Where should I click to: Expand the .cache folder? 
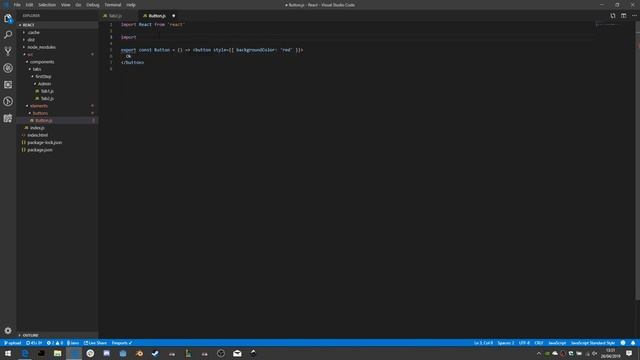pyautogui.click(x=57, y=32)
